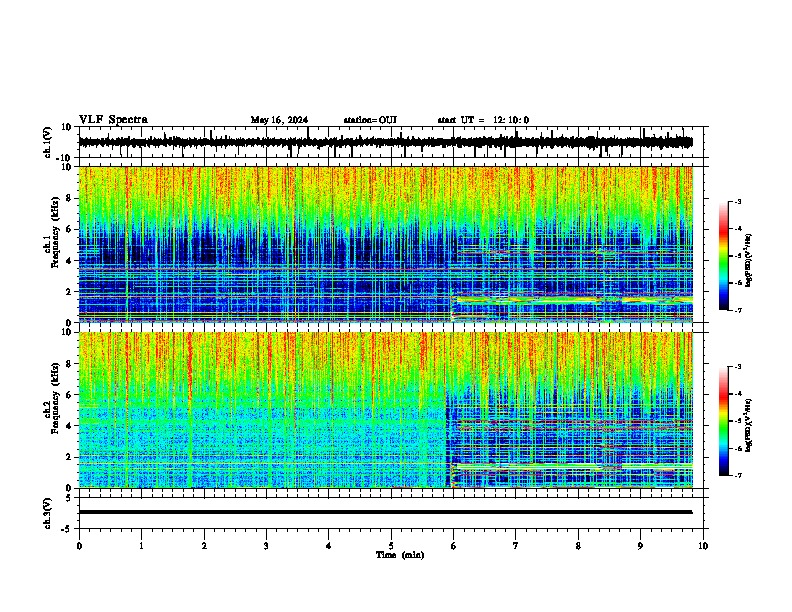This screenshot has width=792, height=612.
Task: Click the "6" kHz tick on ch.2 spectrogram axis
Action: [70, 394]
